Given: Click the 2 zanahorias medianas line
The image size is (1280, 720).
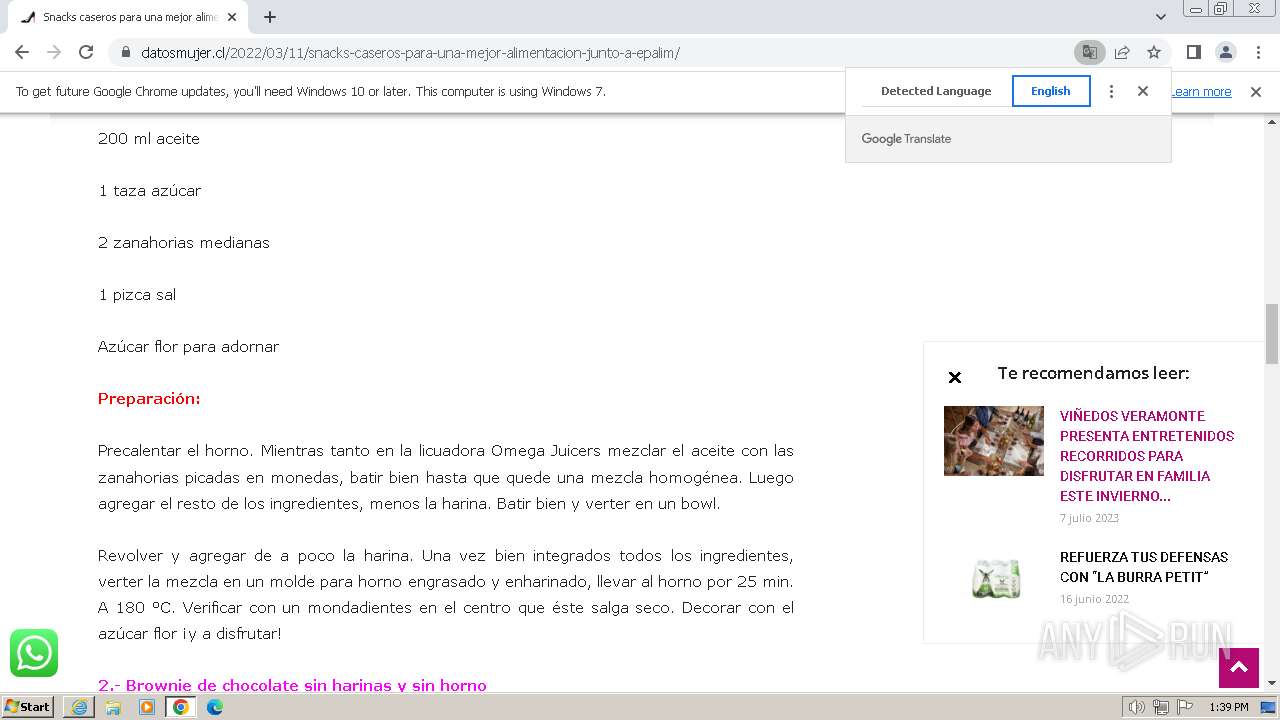Looking at the screenshot, I should (184, 243).
